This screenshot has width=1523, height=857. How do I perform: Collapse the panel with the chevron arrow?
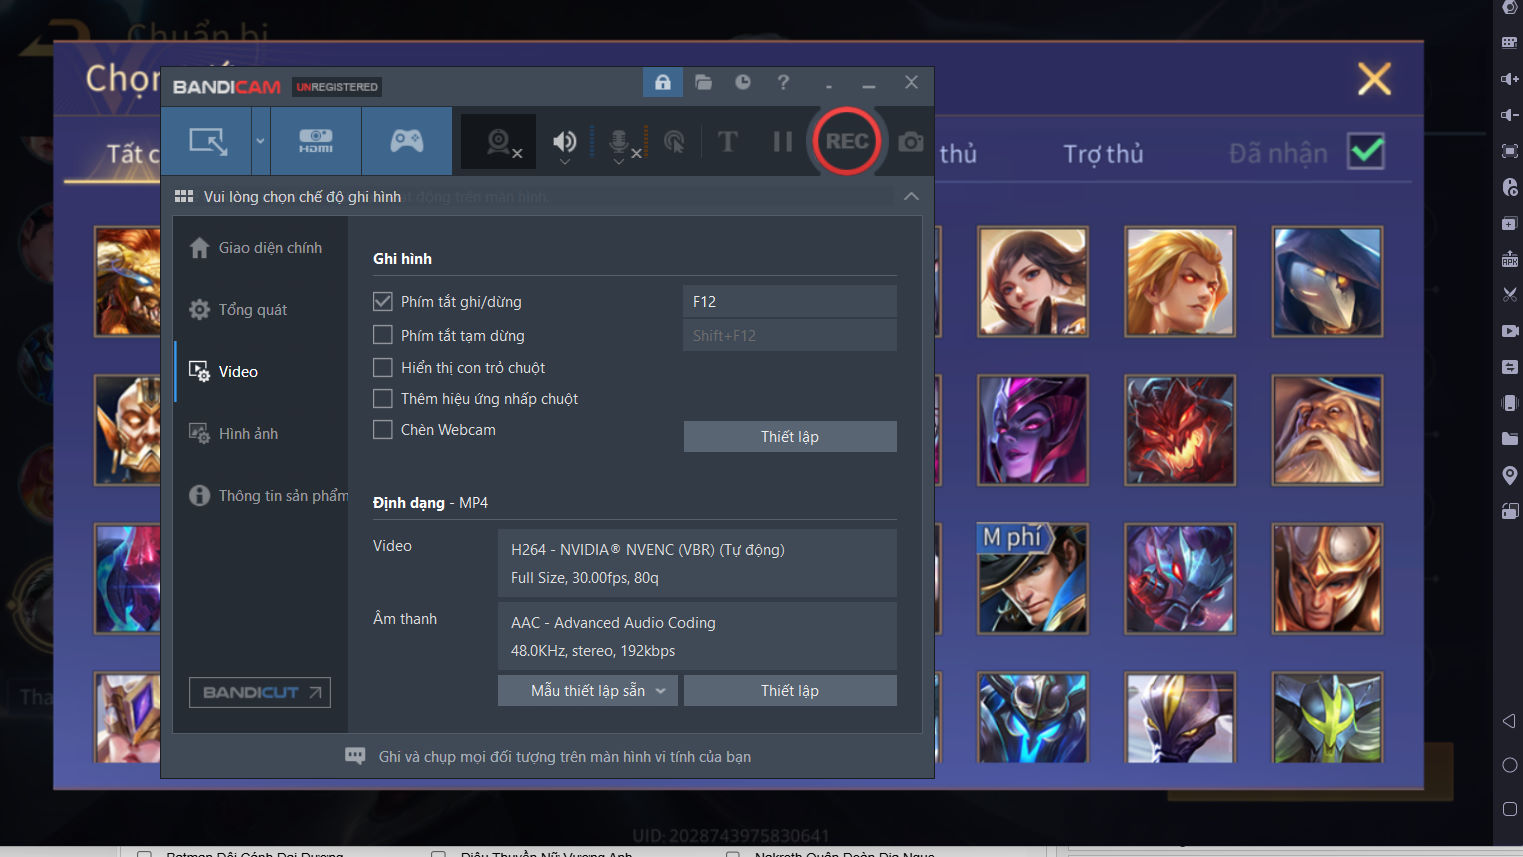click(x=911, y=196)
